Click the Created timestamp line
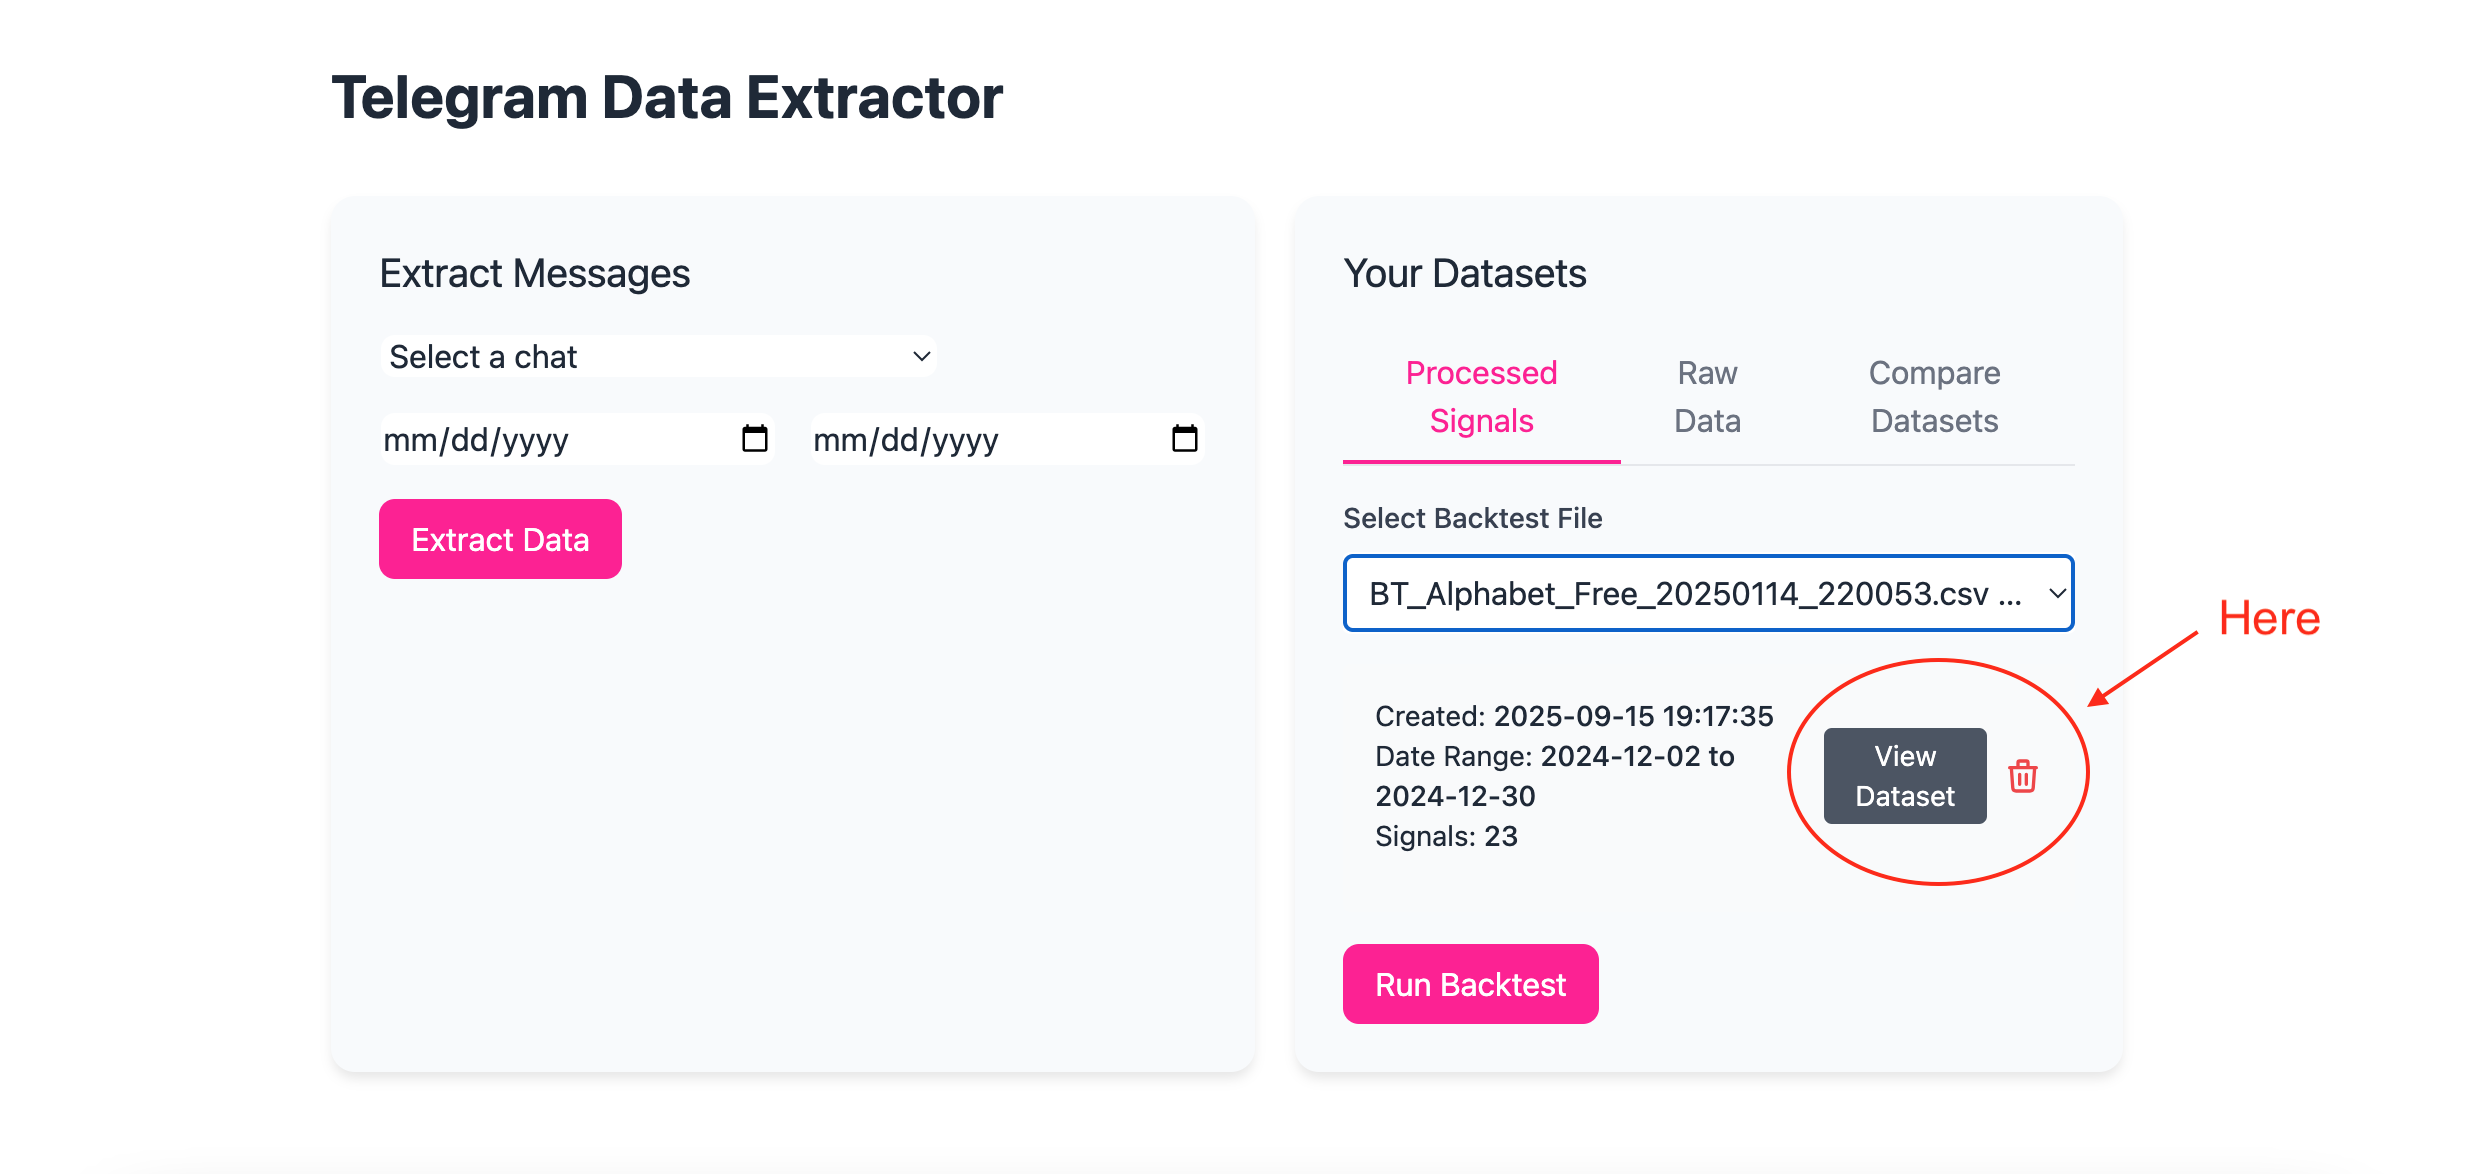 pos(1573,716)
